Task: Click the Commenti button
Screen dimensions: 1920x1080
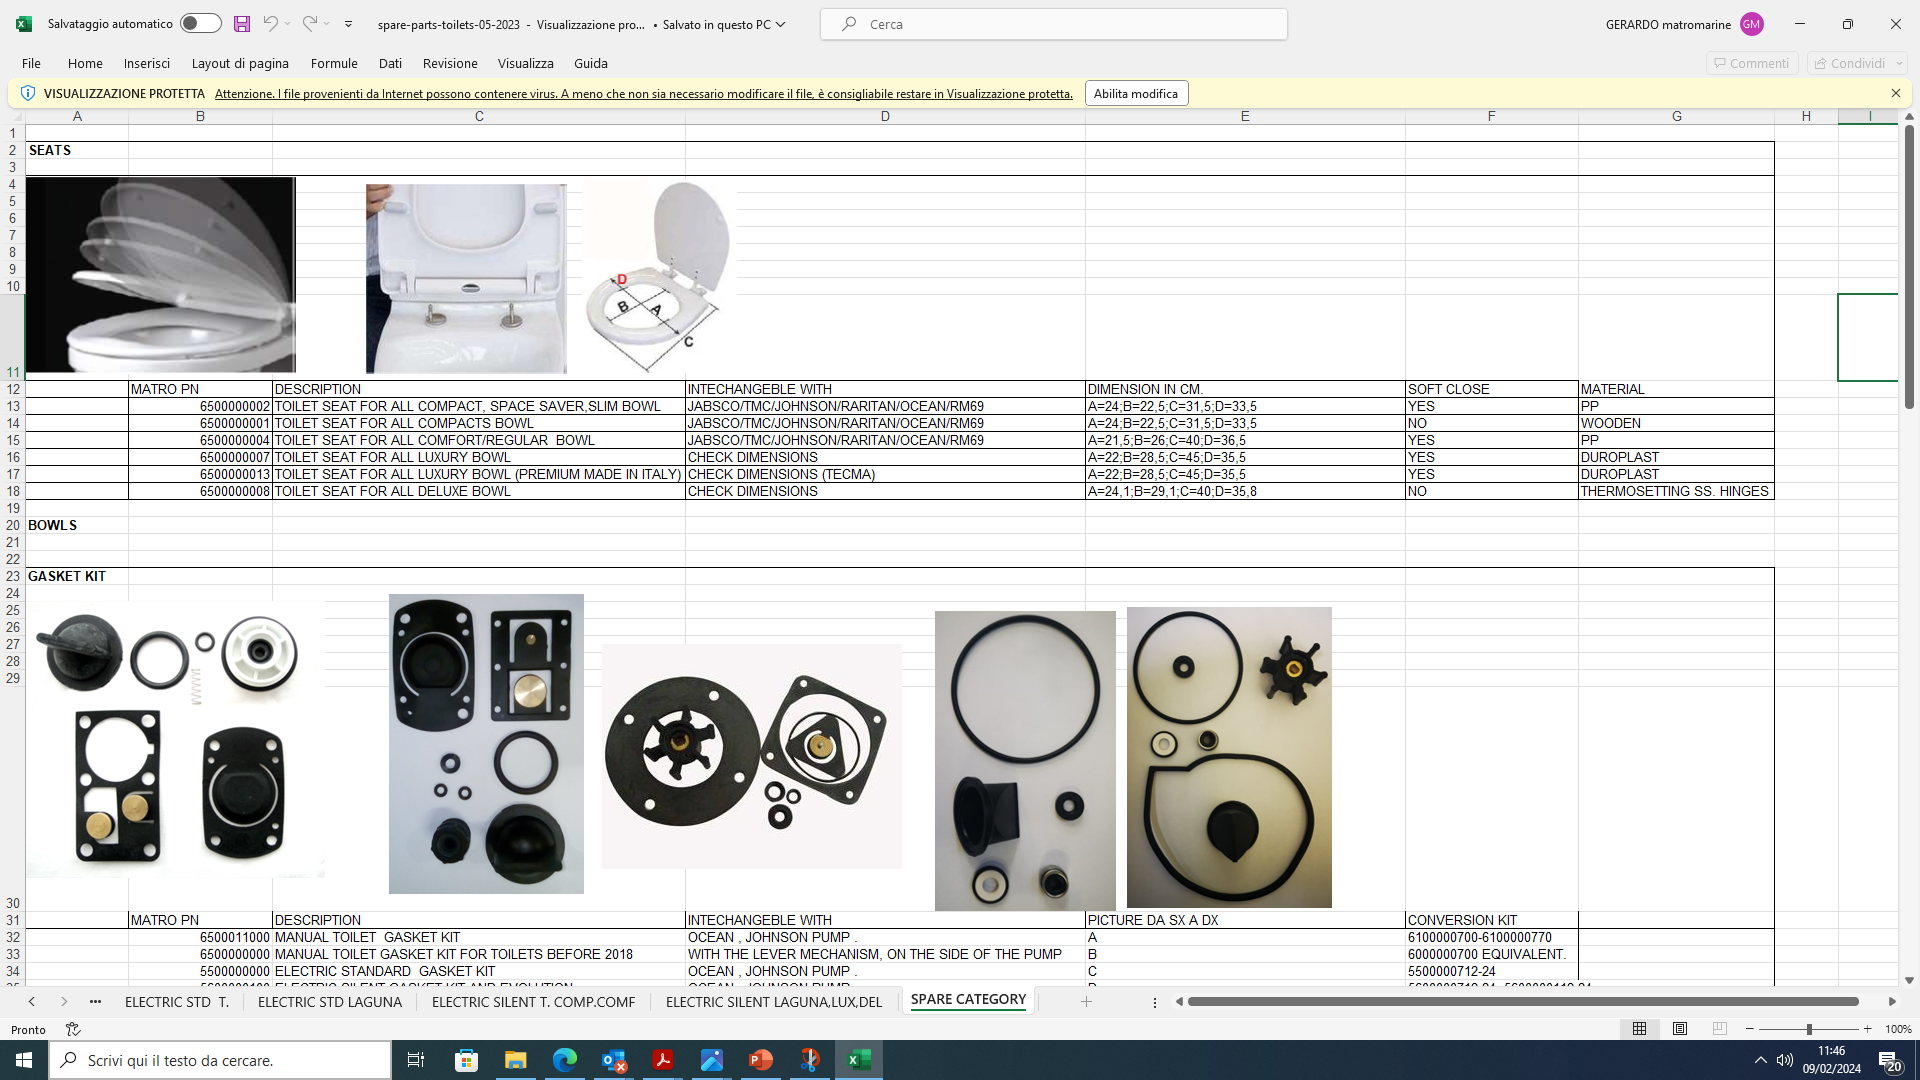Action: tap(1751, 63)
